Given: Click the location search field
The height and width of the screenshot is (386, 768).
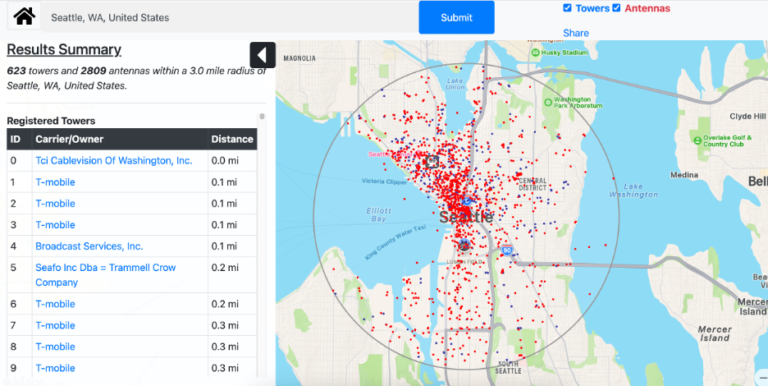Looking at the screenshot, I should 229,18.
